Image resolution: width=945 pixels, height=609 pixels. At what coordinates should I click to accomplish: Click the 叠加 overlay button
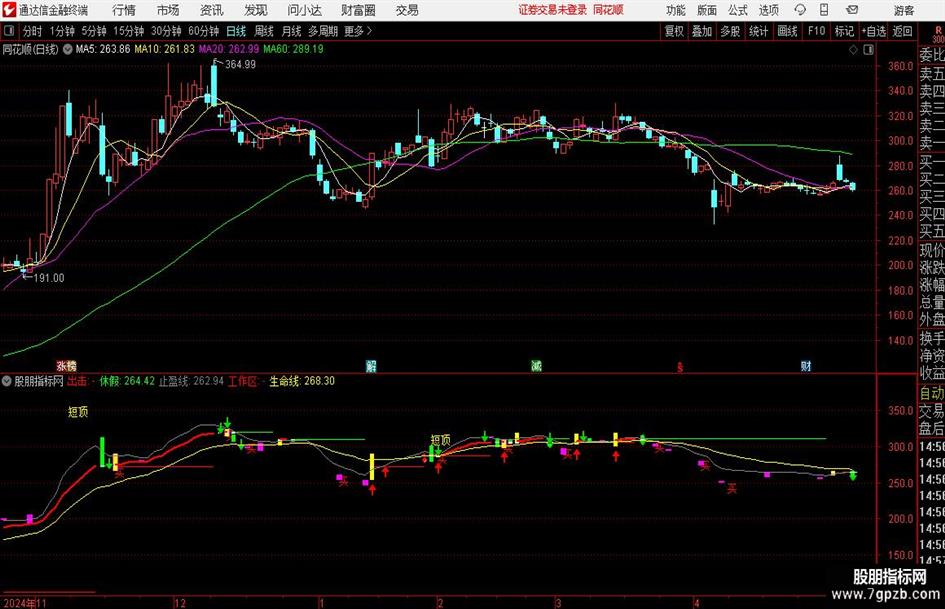point(702,31)
